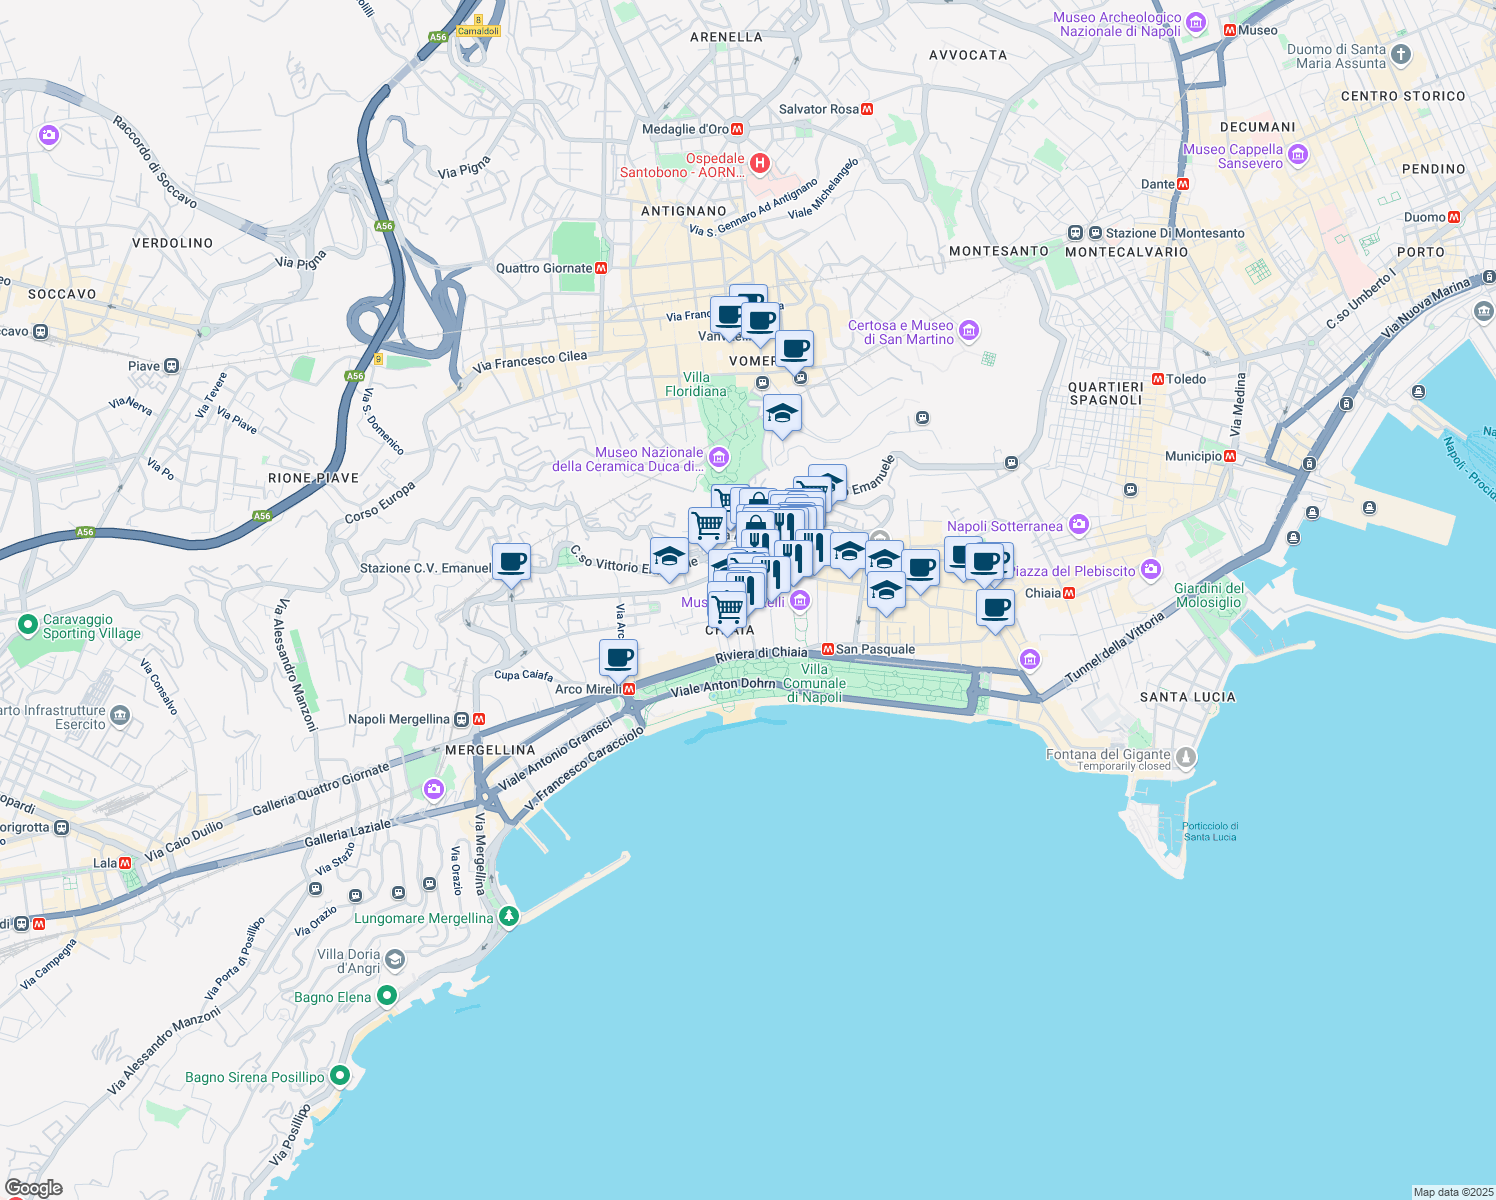The height and width of the screenshot is (1200, 1496).
Task: Click the Napoli Mergellina train station icon
Action: tap(461, 719)
